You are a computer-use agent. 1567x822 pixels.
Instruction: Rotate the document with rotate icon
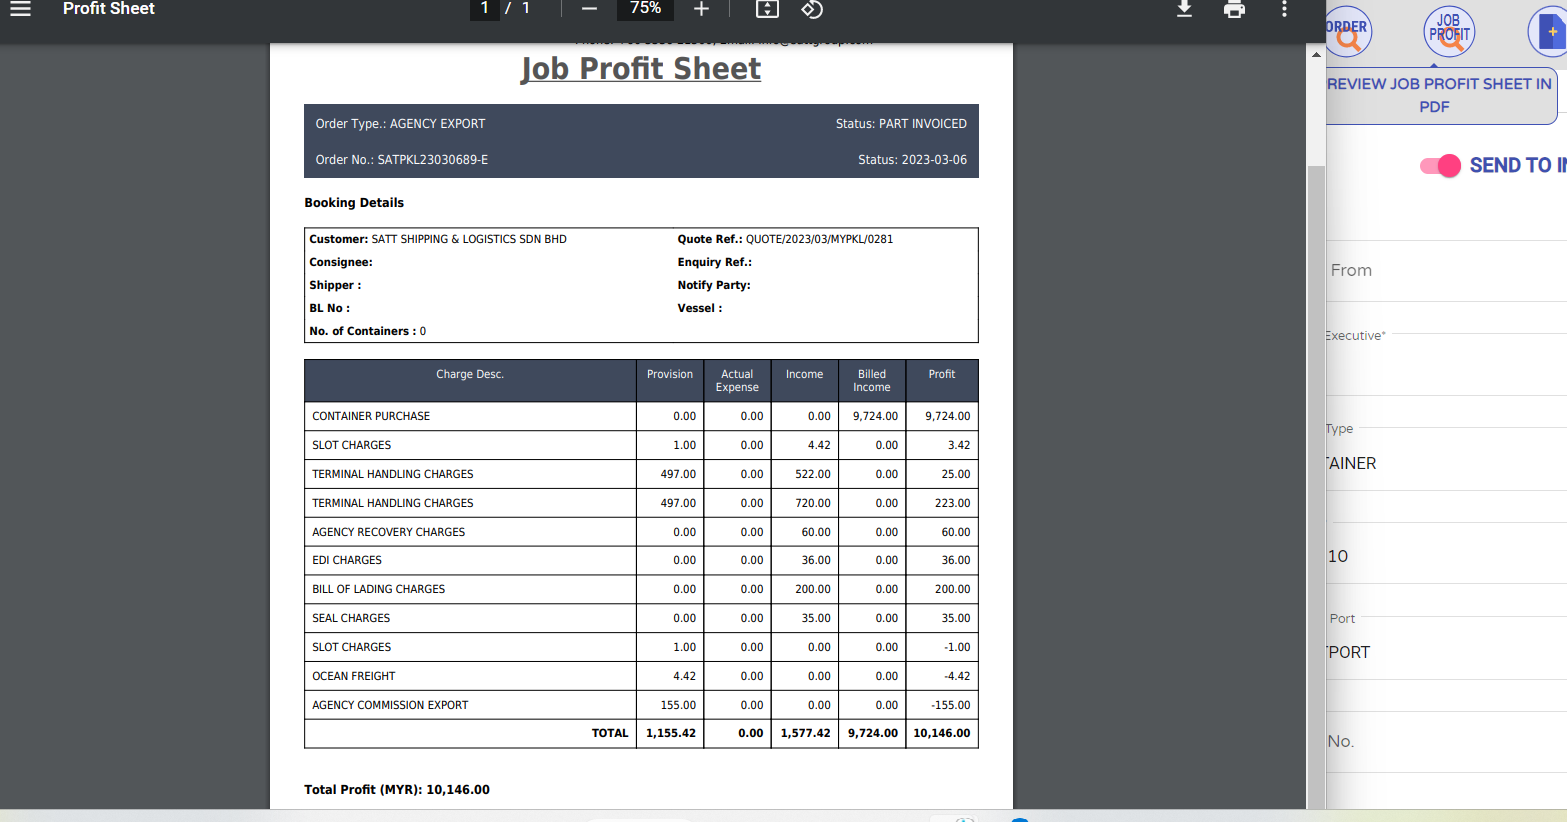click(x=812, y=9)
